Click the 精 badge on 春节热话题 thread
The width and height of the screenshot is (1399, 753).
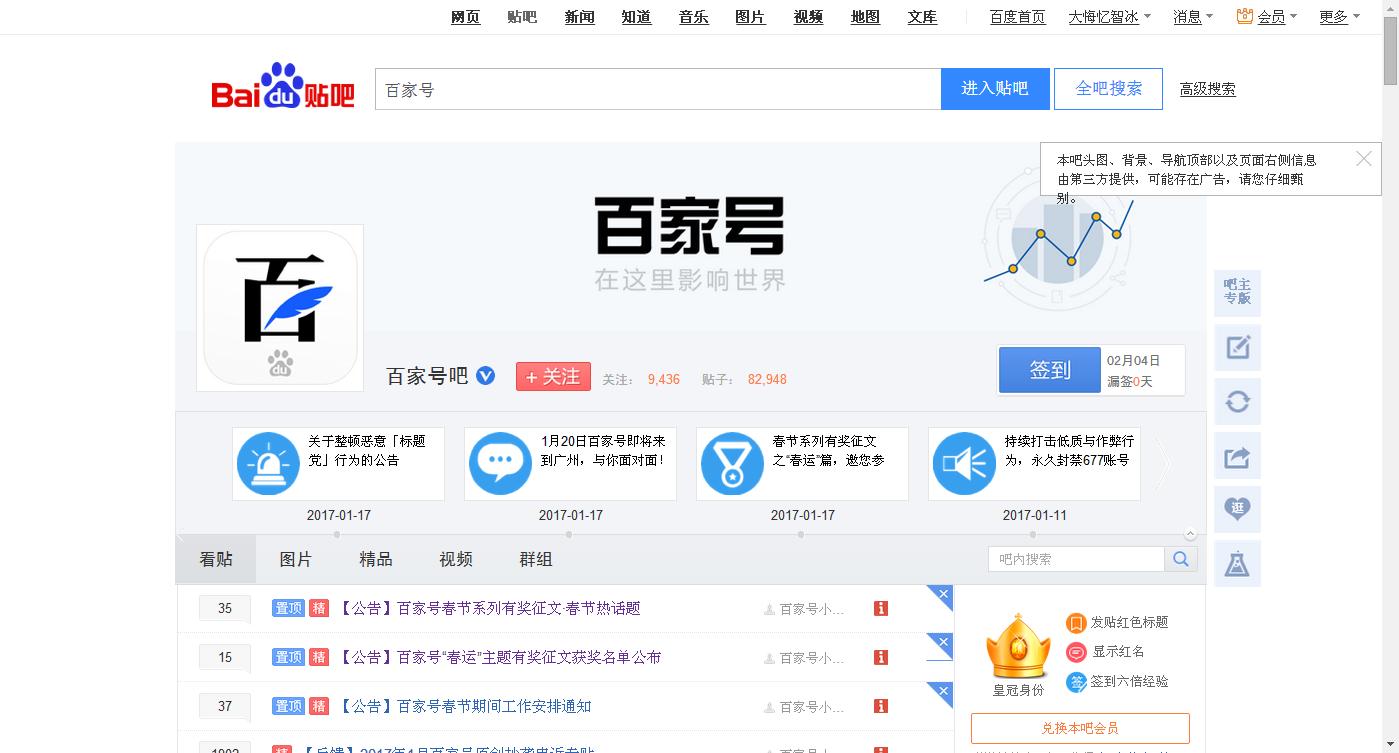click(x=319, y=608)
